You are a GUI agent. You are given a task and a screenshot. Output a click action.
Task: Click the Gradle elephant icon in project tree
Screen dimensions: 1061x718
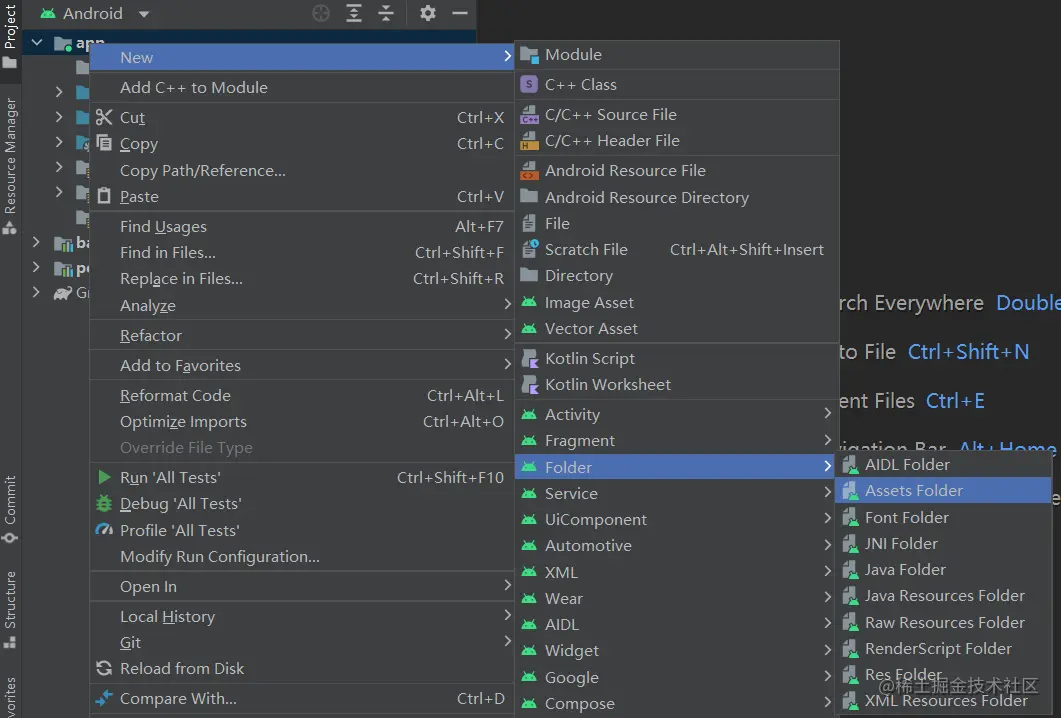63,293
